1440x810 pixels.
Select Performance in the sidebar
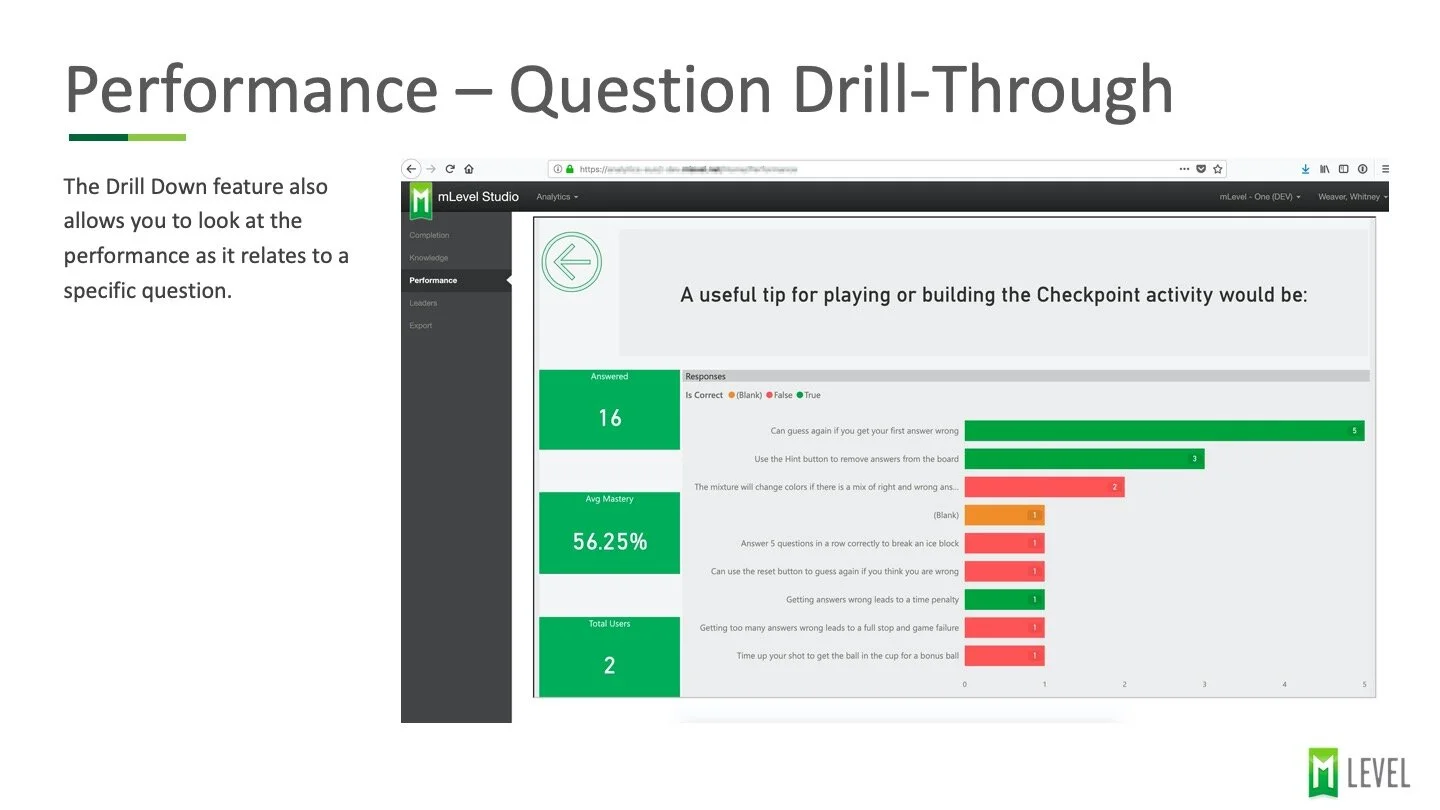(x=456, y=280)
